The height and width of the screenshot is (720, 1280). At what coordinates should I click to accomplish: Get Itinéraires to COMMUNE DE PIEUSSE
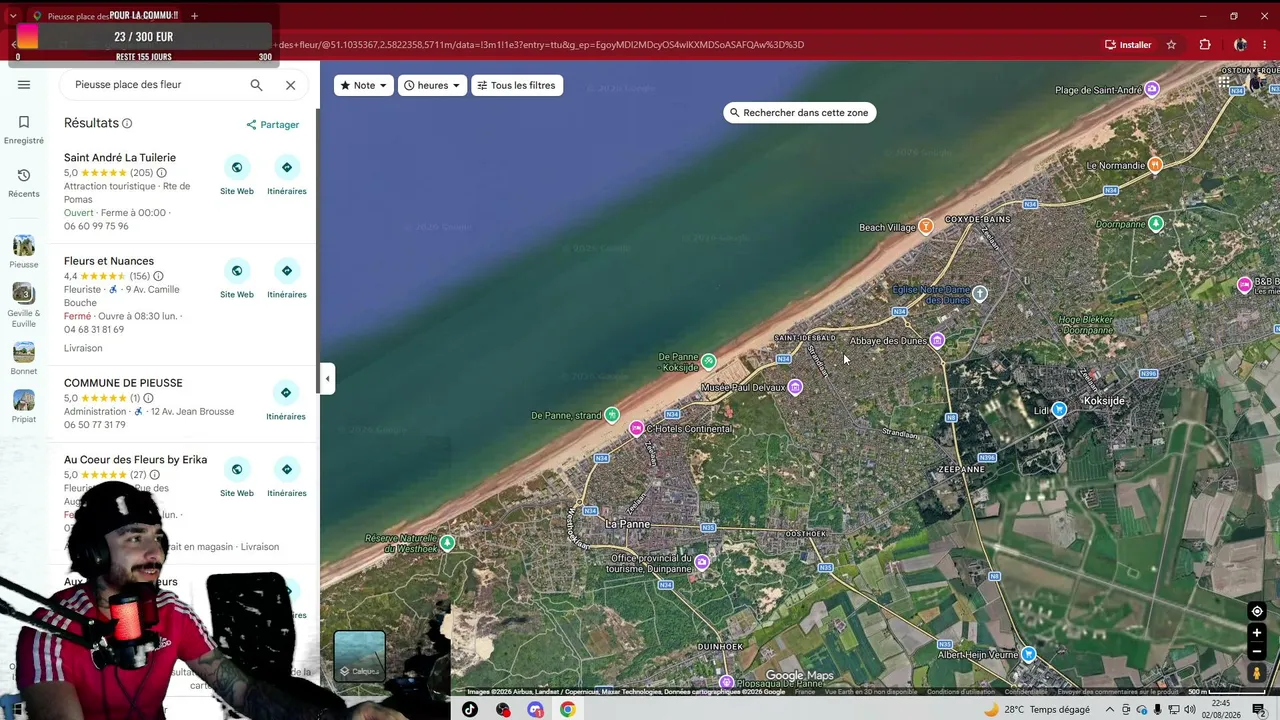pyautogui.click(x=286, y=401)
